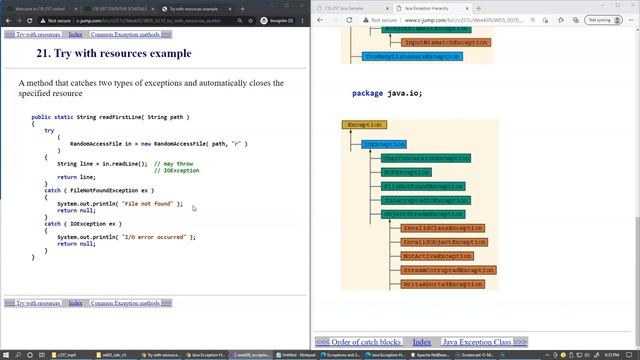Open the Windows Start menu

6,355
